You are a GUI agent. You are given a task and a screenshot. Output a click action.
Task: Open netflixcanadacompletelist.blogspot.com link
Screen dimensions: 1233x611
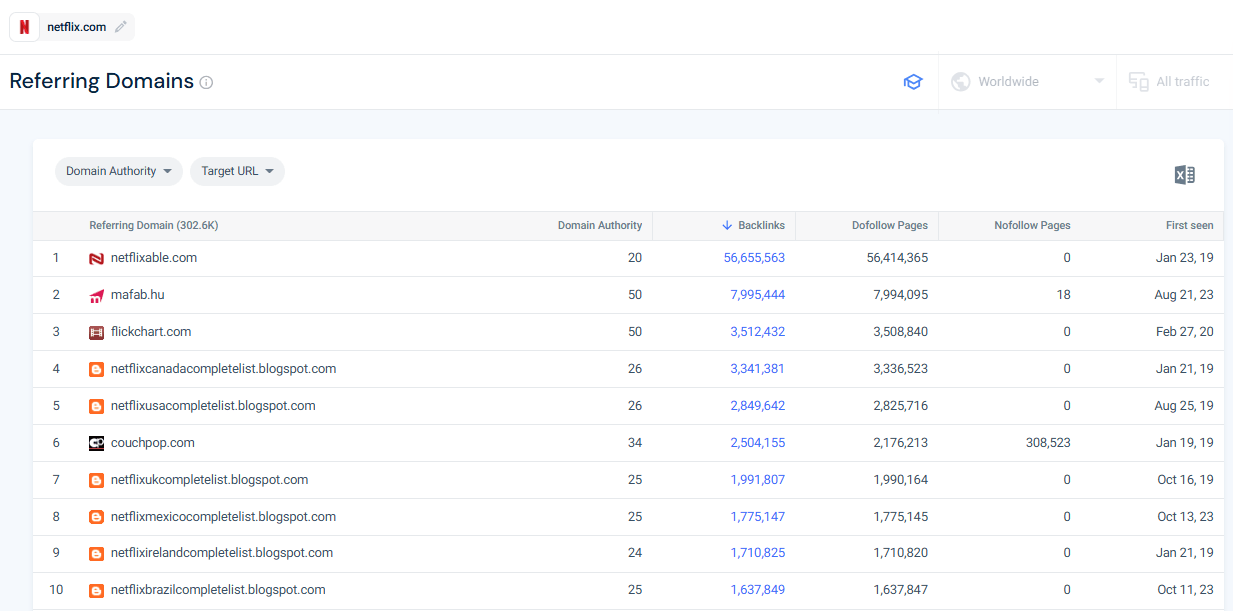(x=223, y=369)
